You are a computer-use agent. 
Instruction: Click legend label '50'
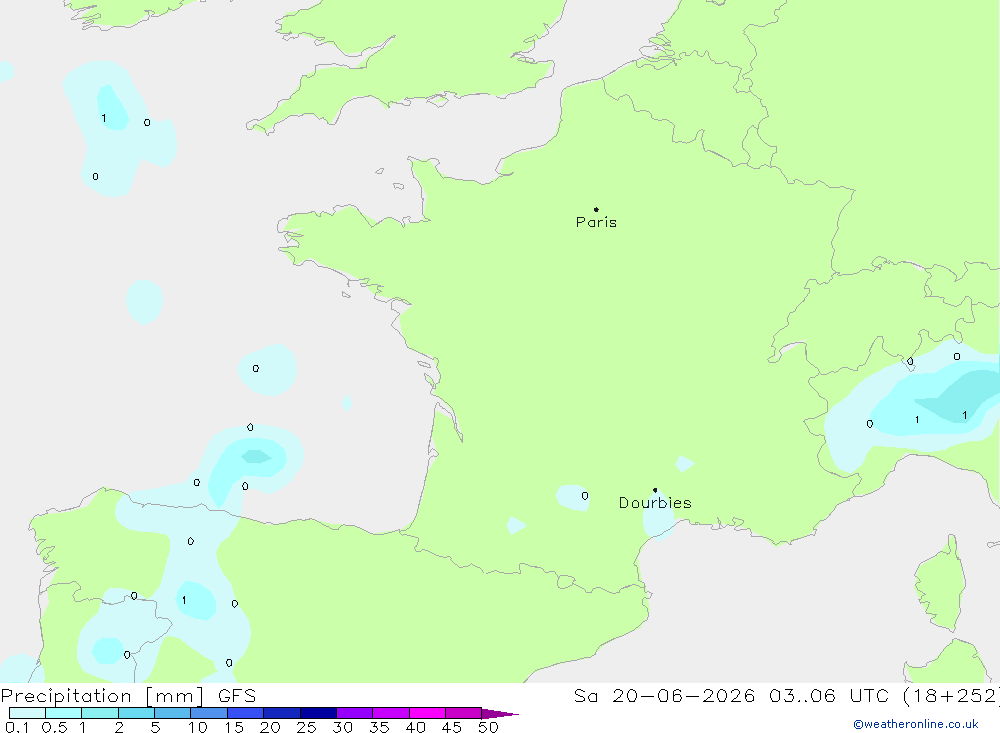[488, 727]
